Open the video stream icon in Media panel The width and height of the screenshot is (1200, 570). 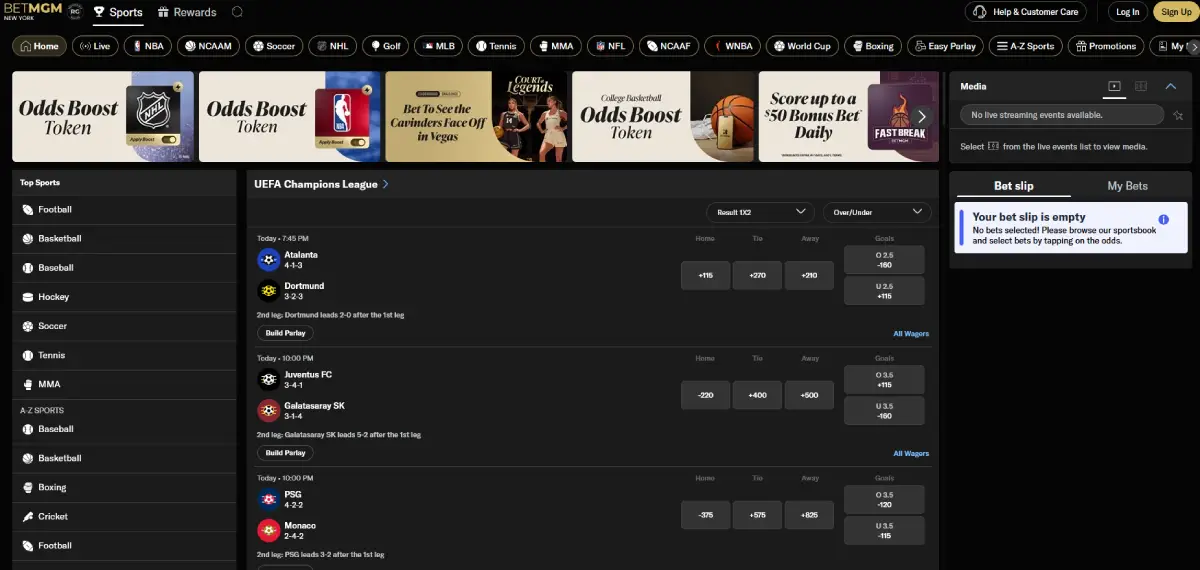[x=1114, y=87]
